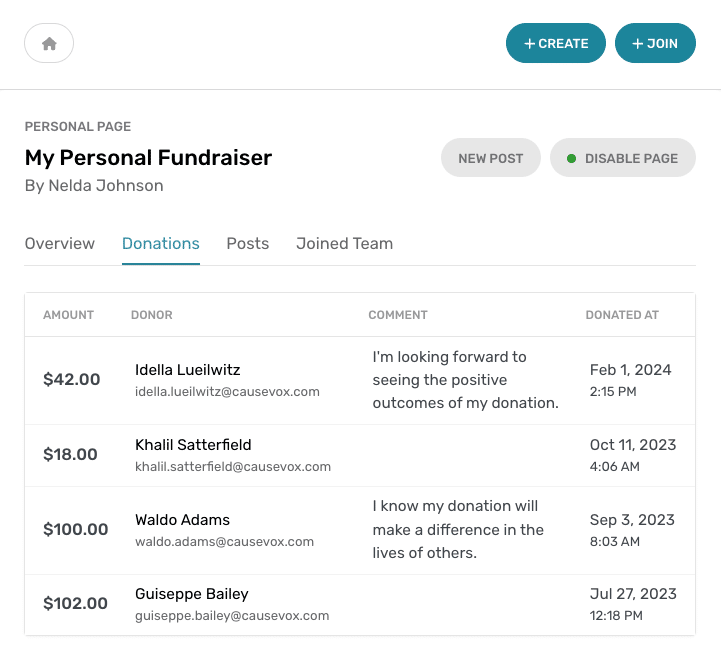This screenshot has height=663, width=721.
Task: Click the By Nelda Johnson byline
Action: [x=94, y=186]
